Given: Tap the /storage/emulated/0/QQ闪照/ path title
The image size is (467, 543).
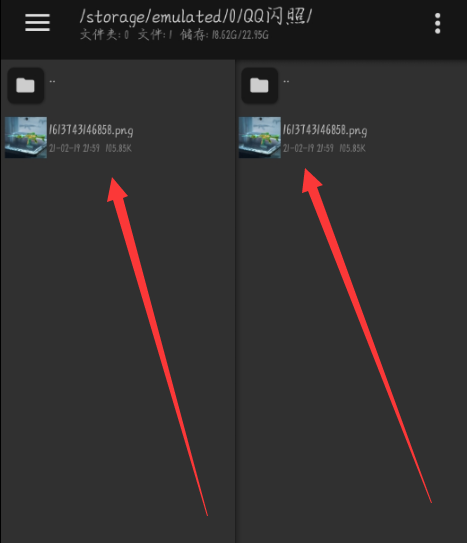Looking at the screenshot, I should pos(196,16).
